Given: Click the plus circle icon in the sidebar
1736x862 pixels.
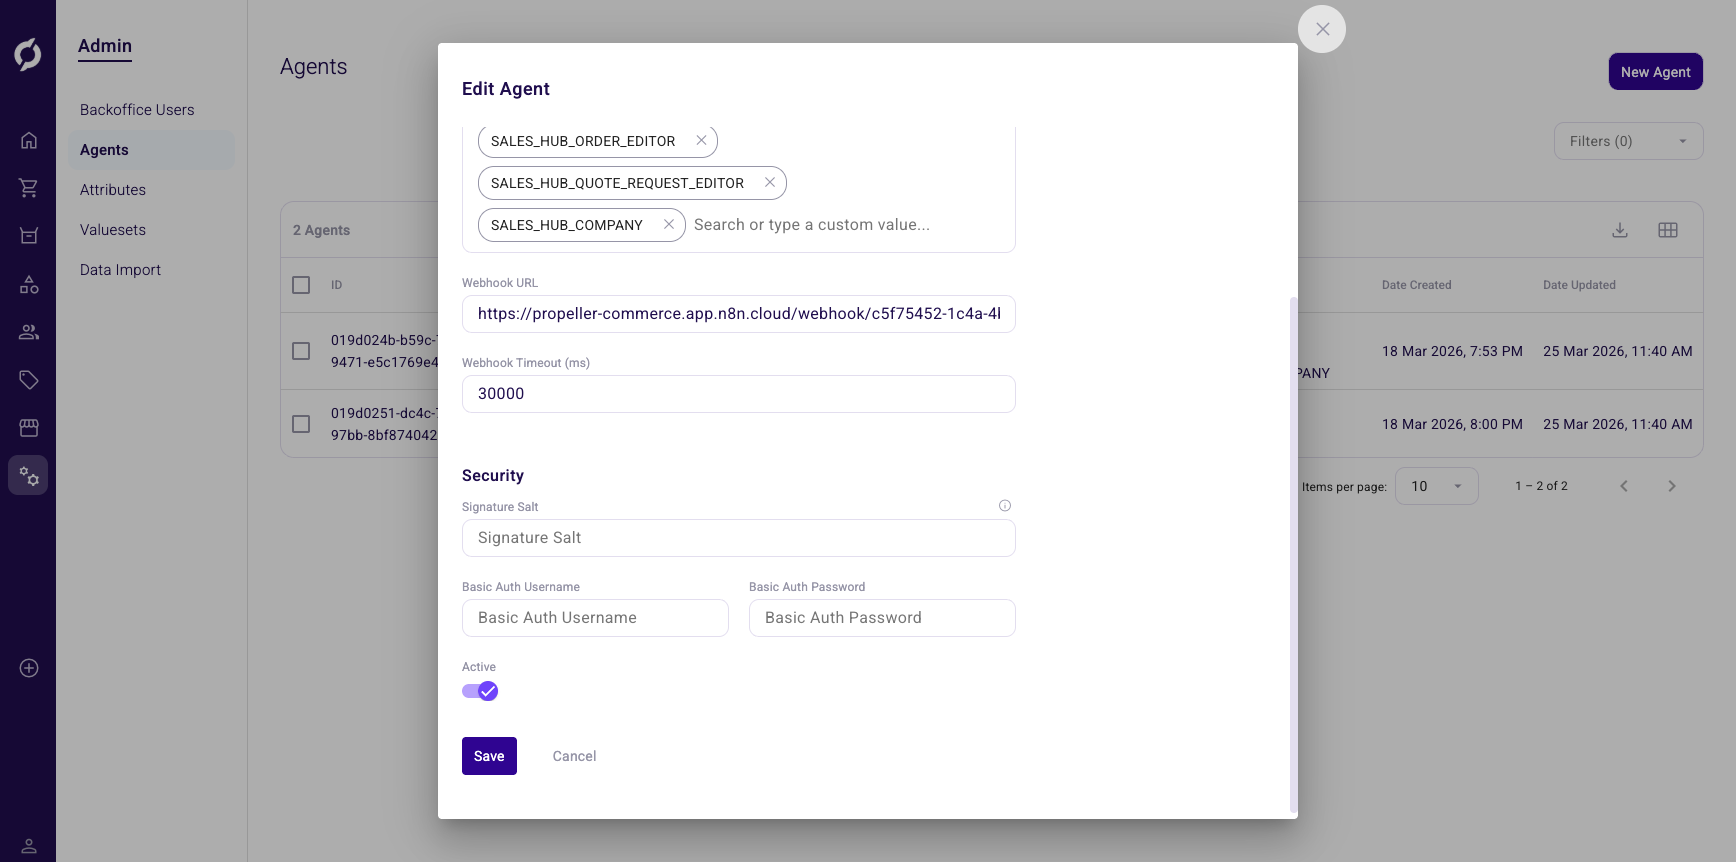Looking at the screenshot, I should [29, 668].
